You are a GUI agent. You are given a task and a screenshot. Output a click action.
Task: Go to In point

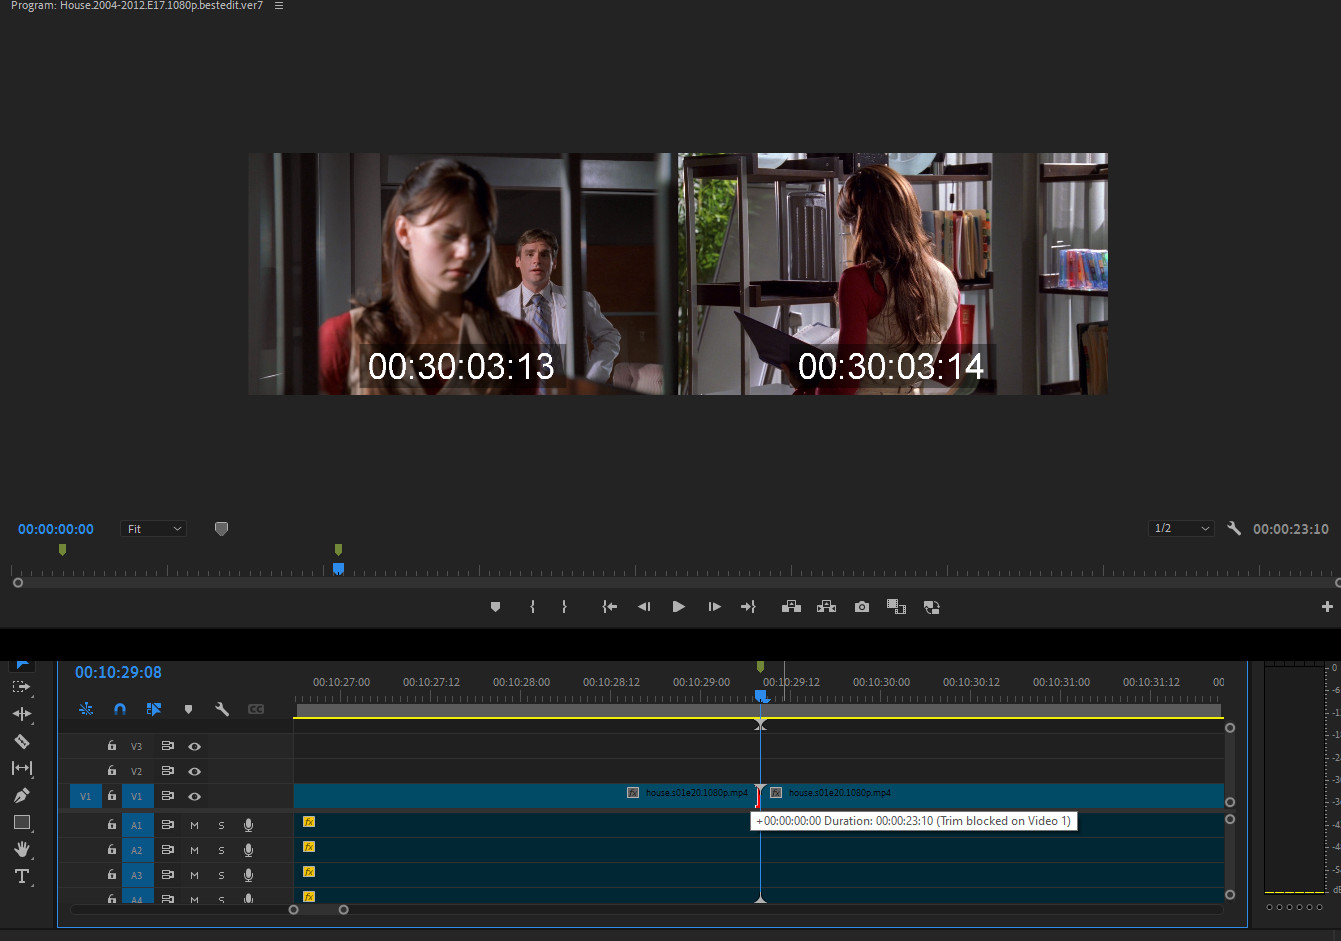(609, 607)
